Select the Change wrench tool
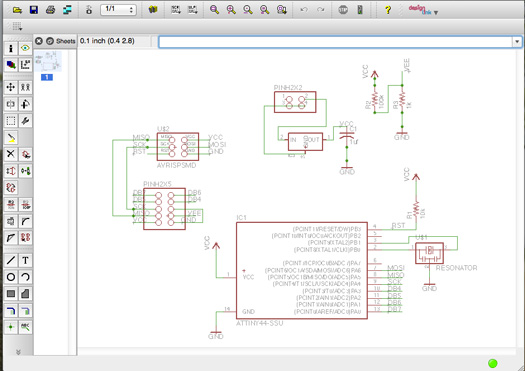Viewport: 525px width, 371px height. (x=25, y=121)
